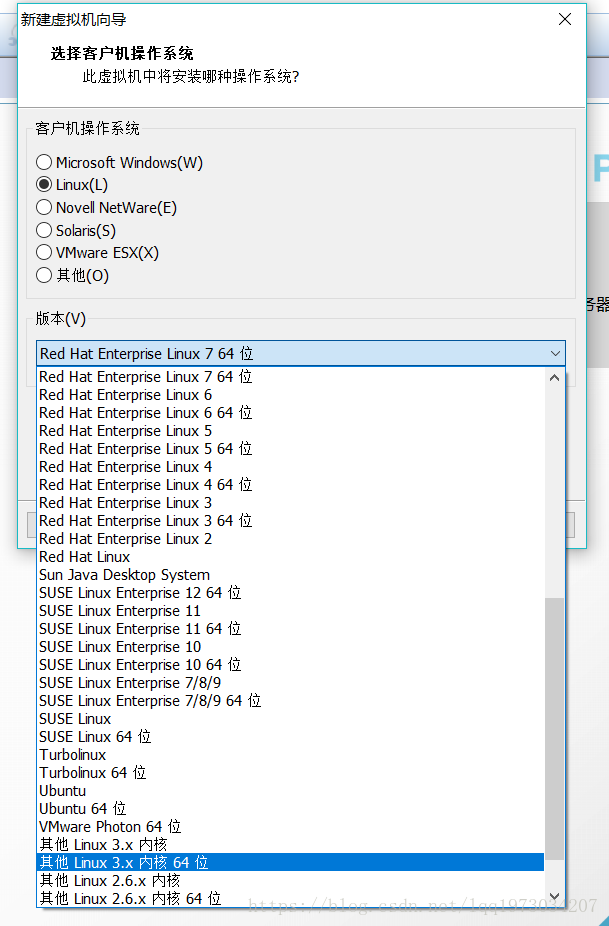Image resolution: width=609 pixels, height=926 pixels.
Task: Select Red Hat Enterprise Linux 3 64 位
Action: tap(290, 521)
